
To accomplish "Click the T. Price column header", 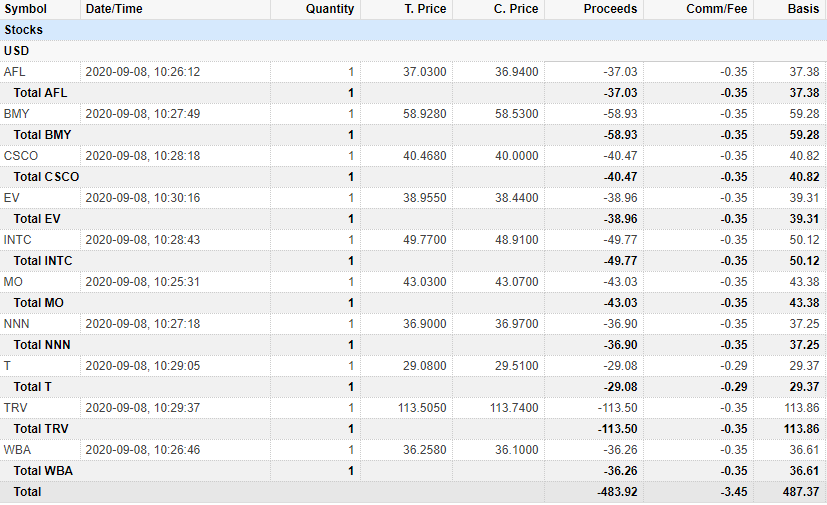I will [425, 9].
